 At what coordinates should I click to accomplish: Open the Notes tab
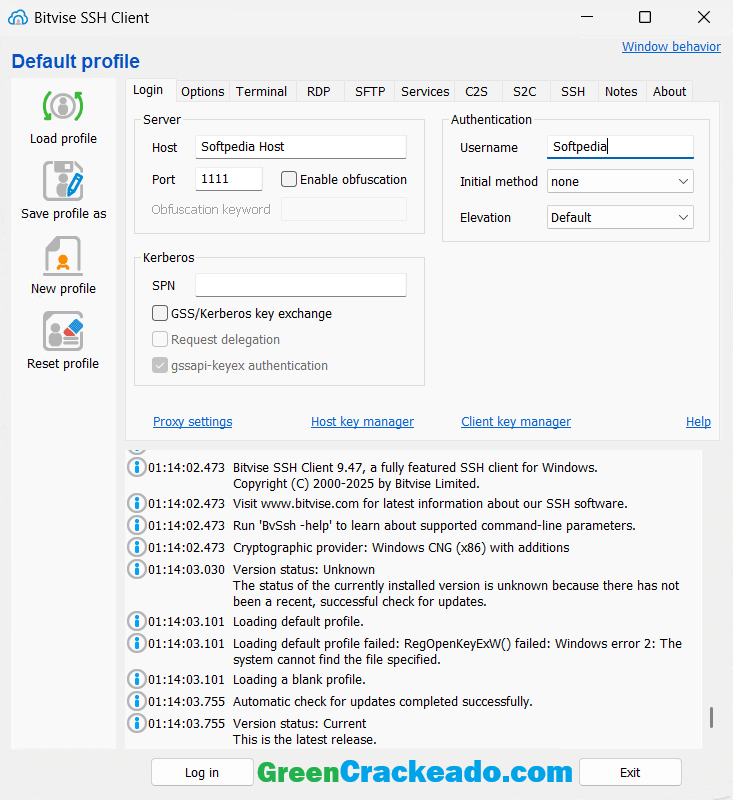[621, 91]
